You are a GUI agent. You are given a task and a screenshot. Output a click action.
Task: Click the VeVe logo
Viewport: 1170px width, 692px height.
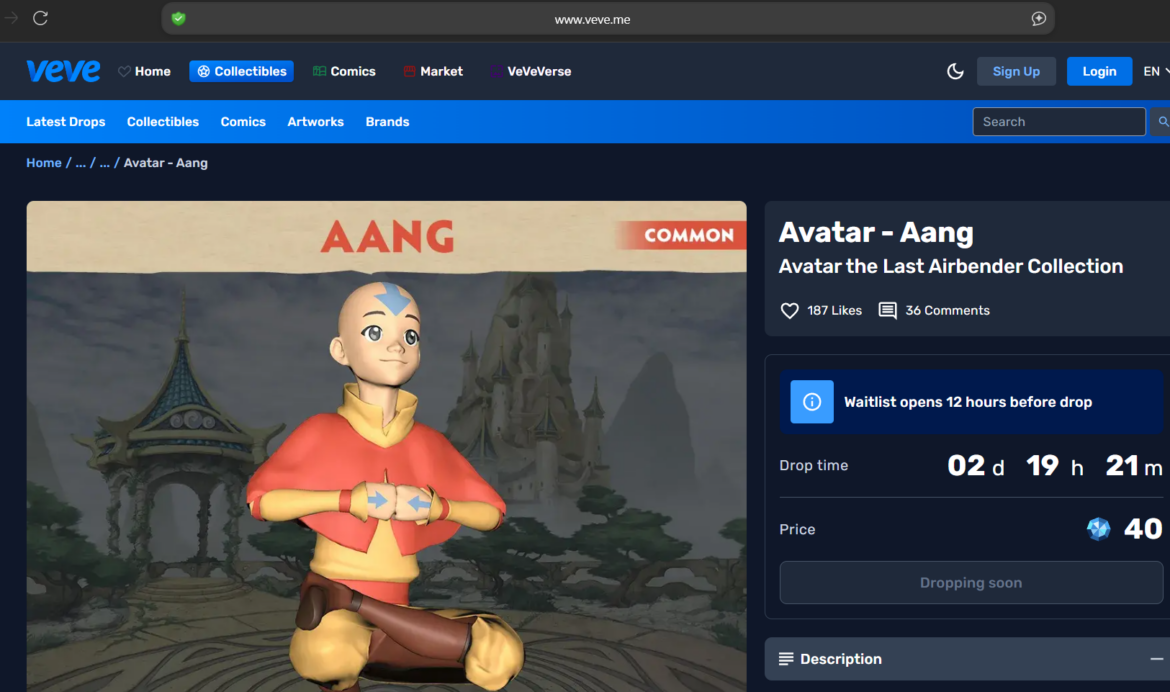click(x=63, y=71)
